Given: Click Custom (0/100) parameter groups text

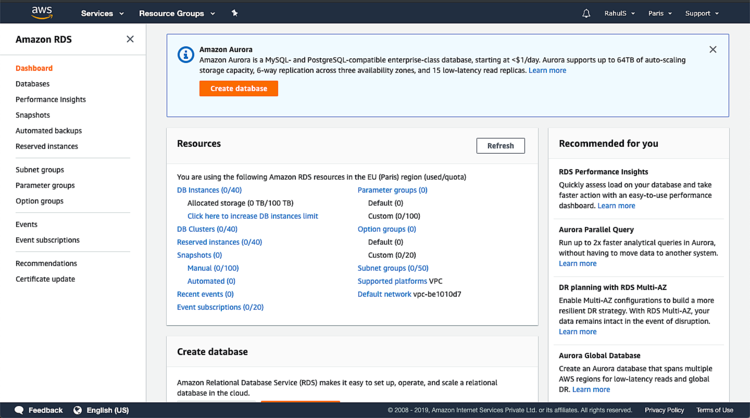Looking at the screenshot, I should pyautogui.click(x=394, y=216).
